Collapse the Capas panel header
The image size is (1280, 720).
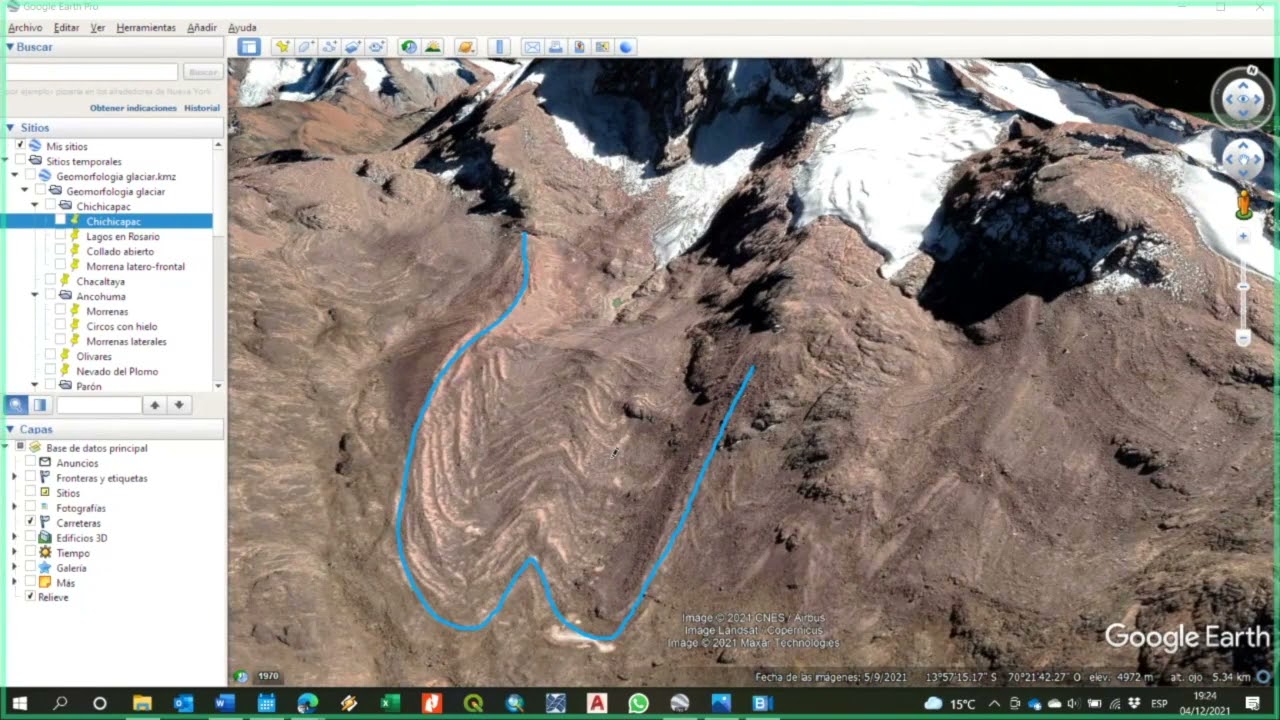click(10, 429)
